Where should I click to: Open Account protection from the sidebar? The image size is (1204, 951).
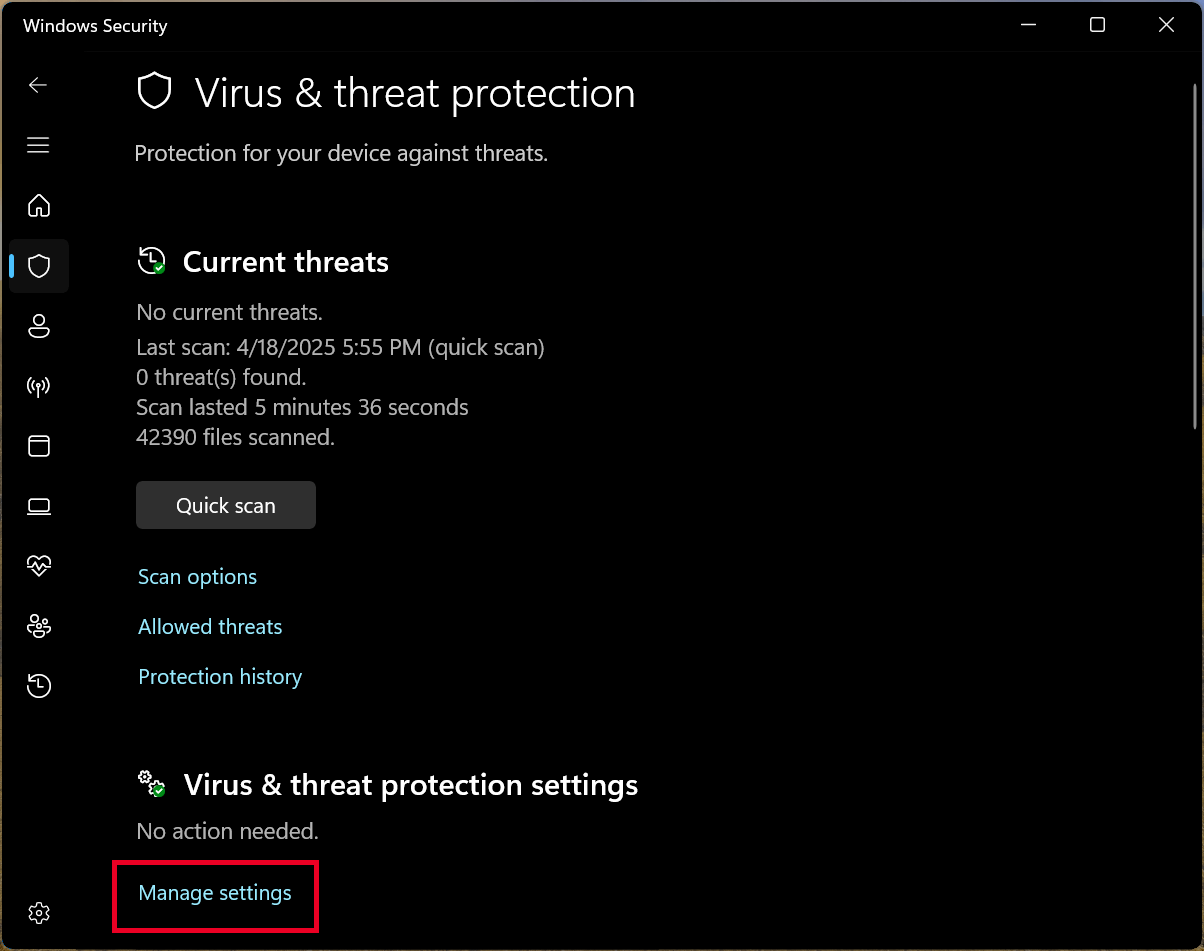pos(38,326)
